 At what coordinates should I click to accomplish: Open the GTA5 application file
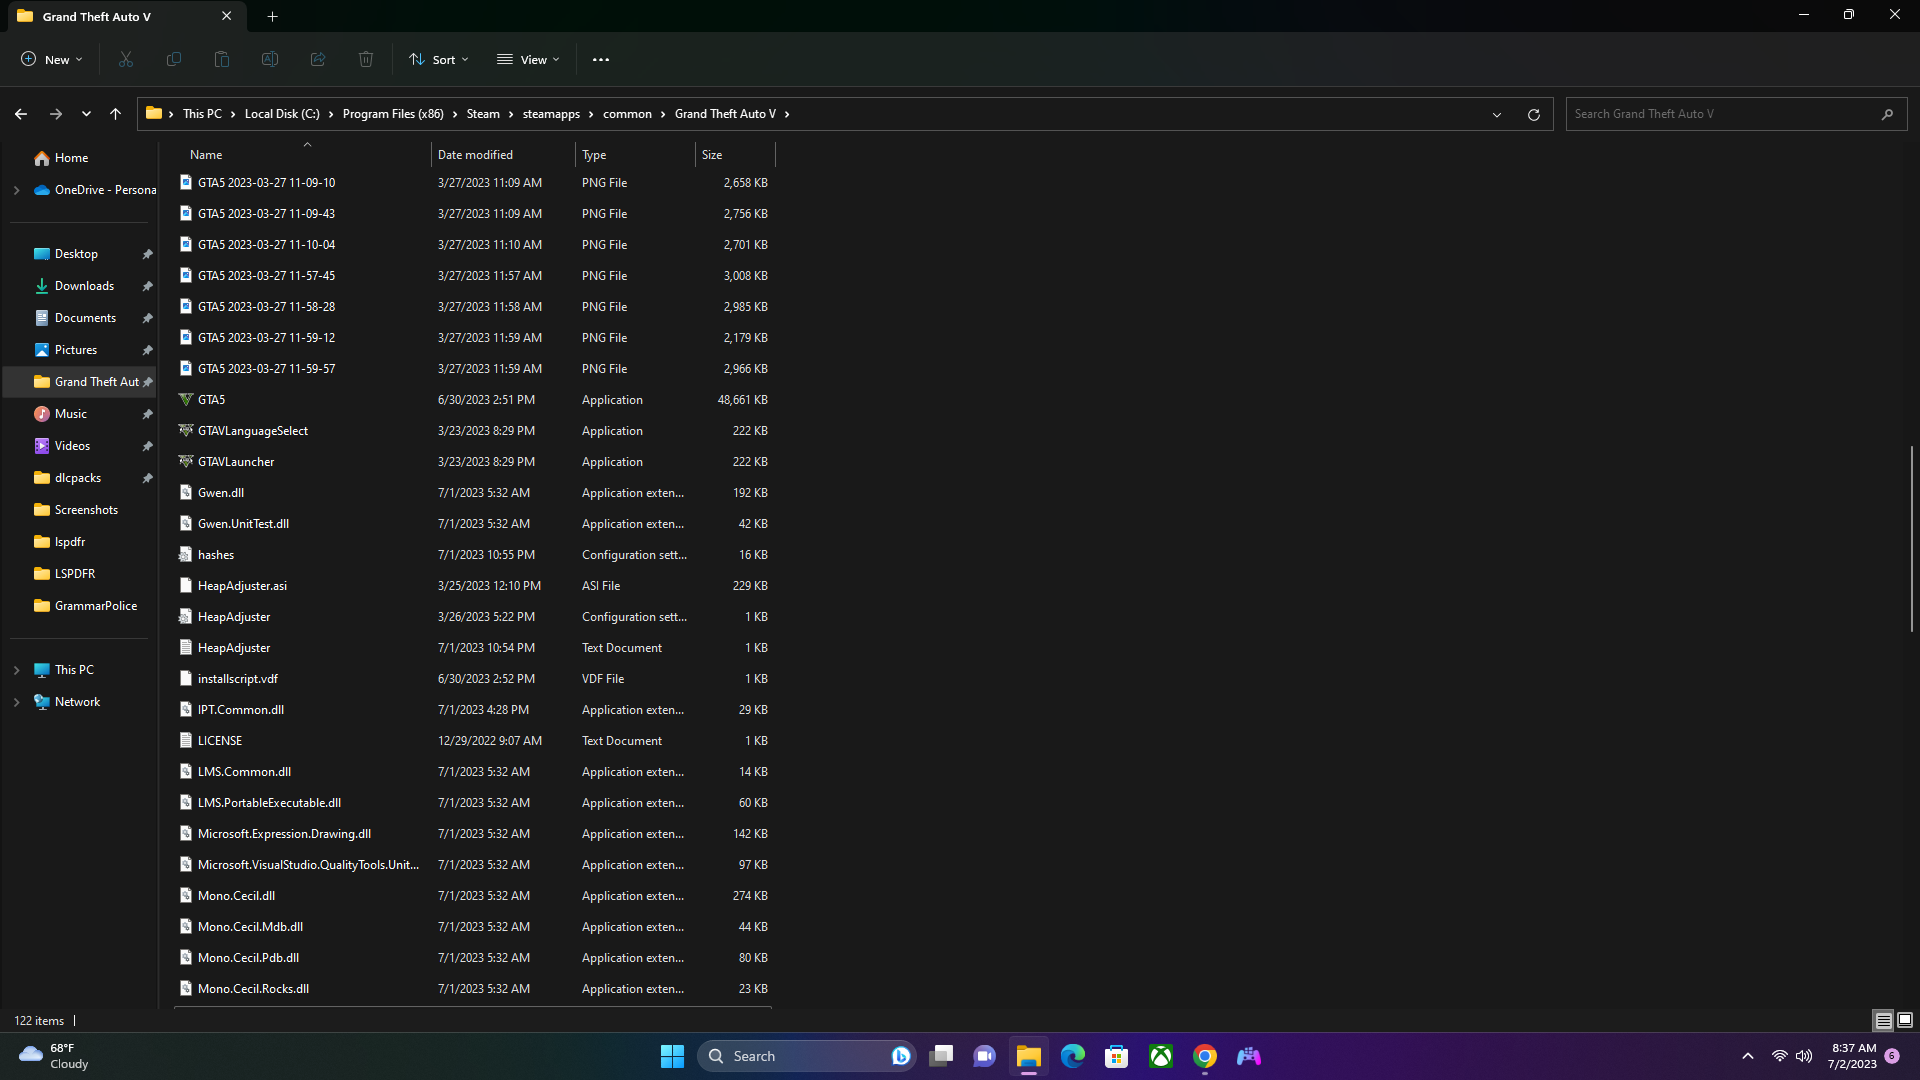tap(211, 400)
